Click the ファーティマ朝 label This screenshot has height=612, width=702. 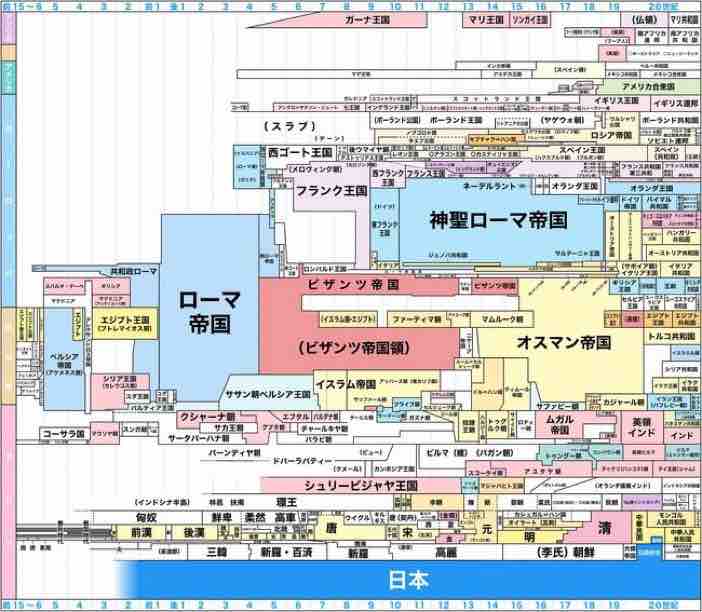pyautogui.click(x=416, y=320)
